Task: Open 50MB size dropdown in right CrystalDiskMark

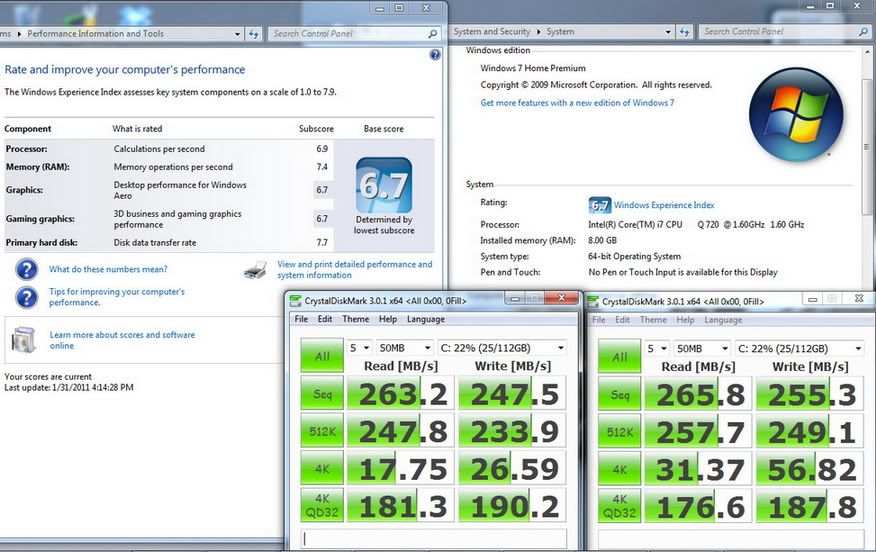Action: [701, 349]
